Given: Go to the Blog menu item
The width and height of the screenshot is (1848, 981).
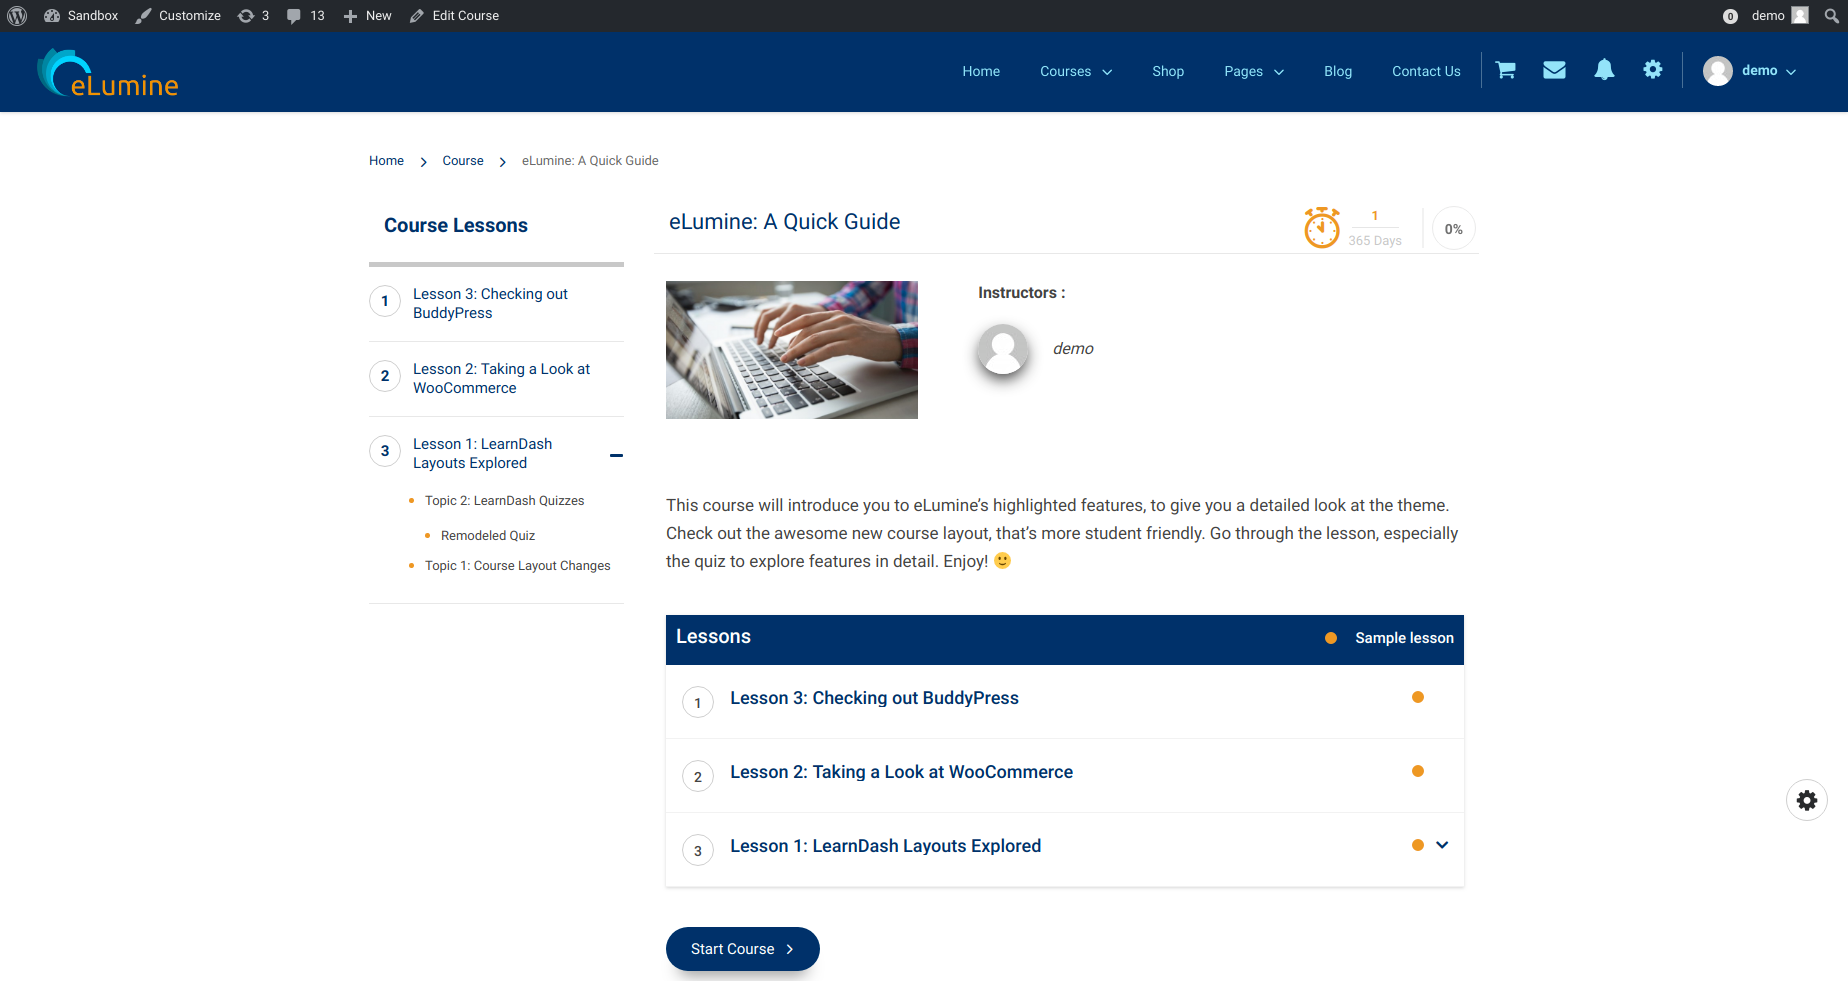Looking at the screenshot, I should point(1337,71).
